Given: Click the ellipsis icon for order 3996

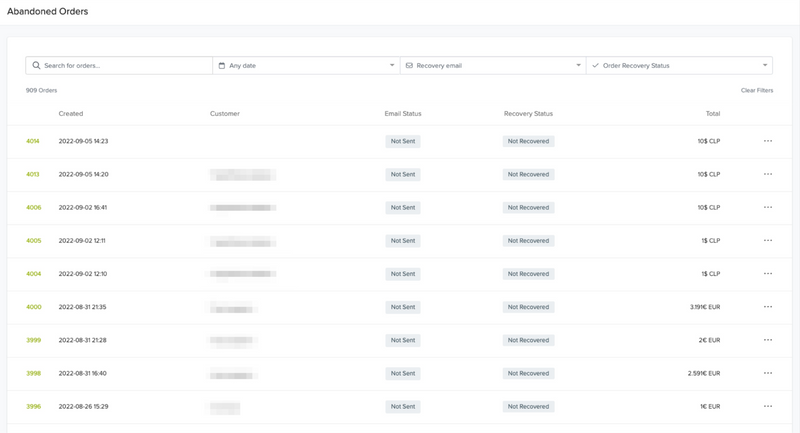Looking at the screenshot, I should (x=767, y=406).
